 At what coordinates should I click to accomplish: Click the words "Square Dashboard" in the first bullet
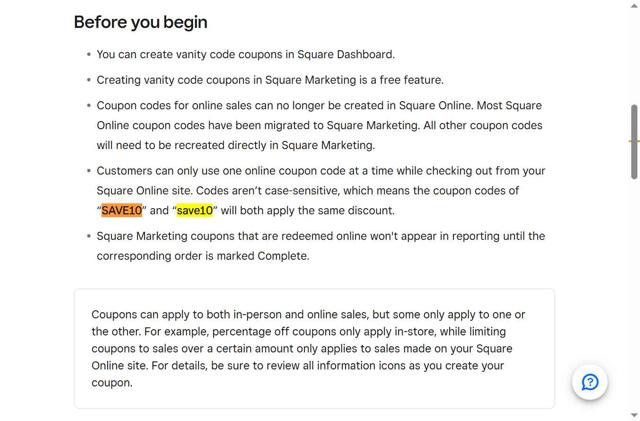tap(349, 54)
